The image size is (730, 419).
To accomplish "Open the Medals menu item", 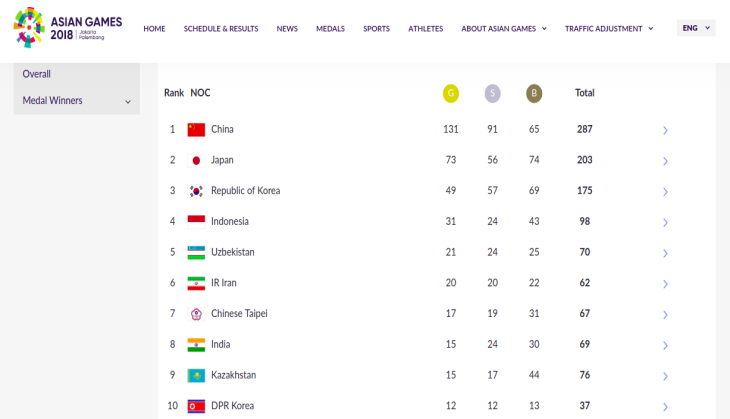I will (x=331, y=28).
